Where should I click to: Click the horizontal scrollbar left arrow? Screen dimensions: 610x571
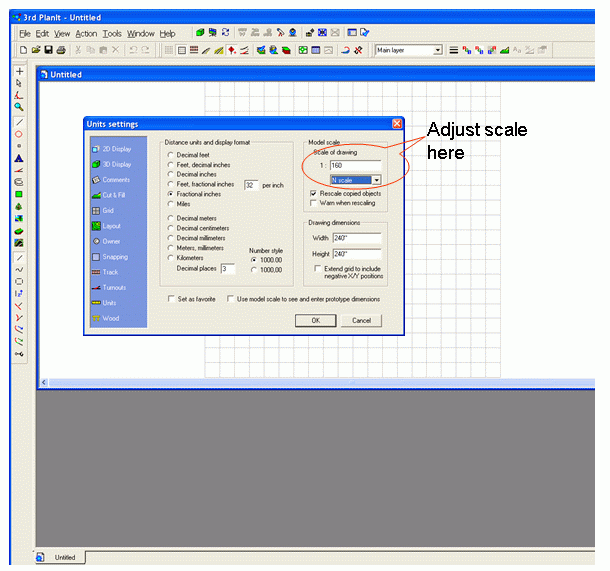44,382
